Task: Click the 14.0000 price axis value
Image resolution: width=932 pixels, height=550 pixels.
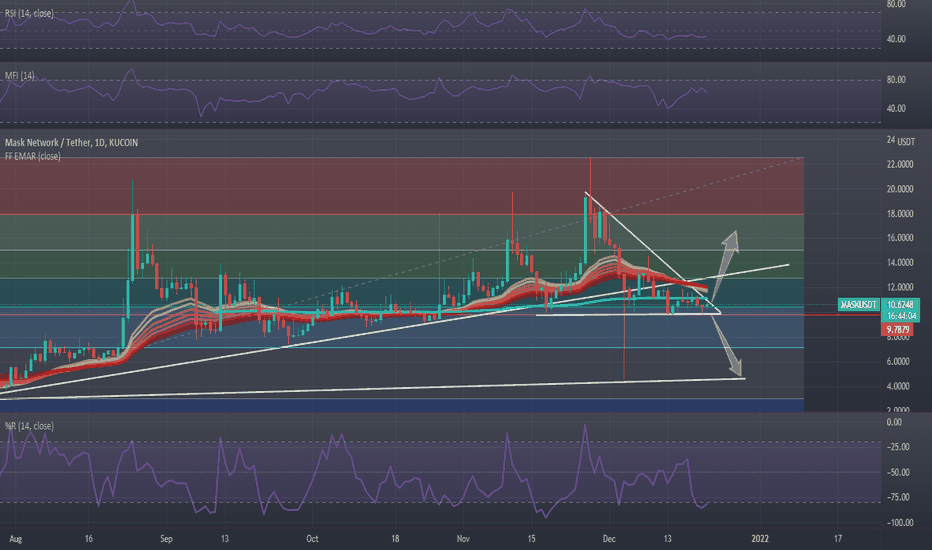Action: point(900,262)
